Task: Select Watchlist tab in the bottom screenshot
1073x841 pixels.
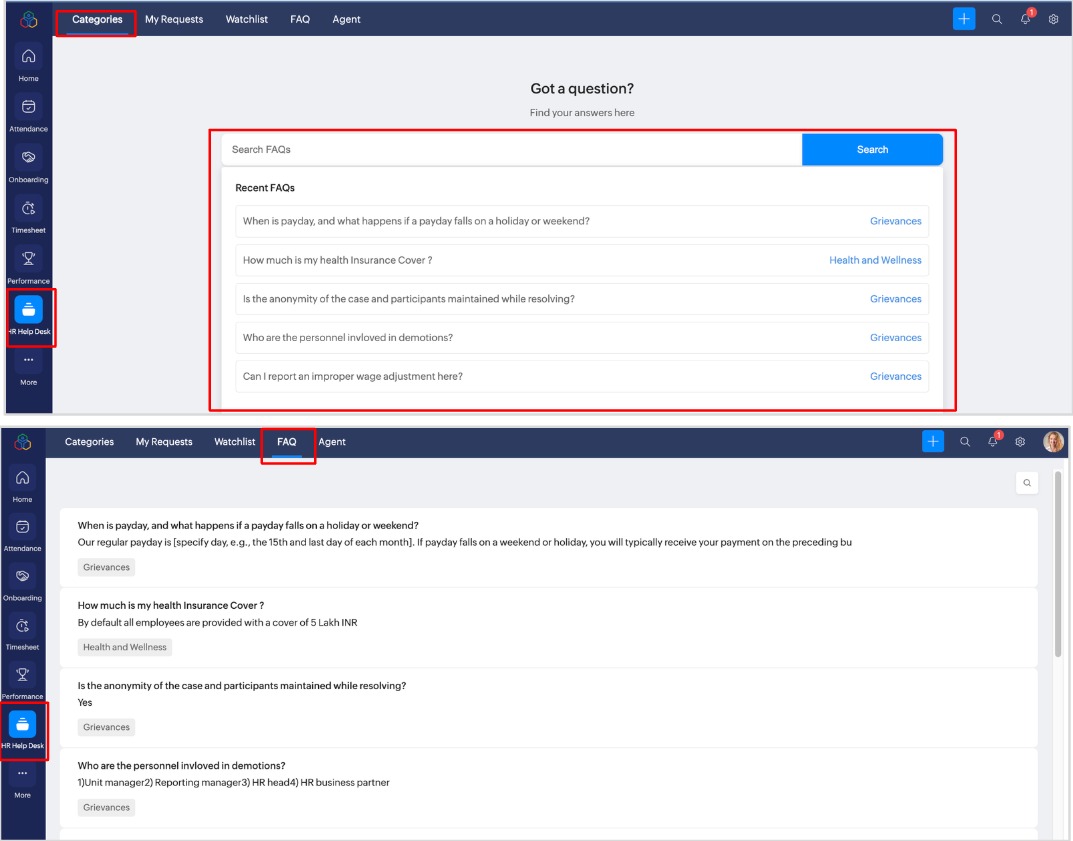Action: [234, 441]
